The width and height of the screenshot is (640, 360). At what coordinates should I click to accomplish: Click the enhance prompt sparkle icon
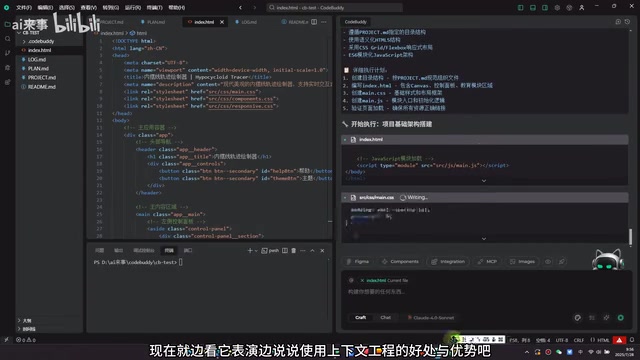click(x=606, y=318)
